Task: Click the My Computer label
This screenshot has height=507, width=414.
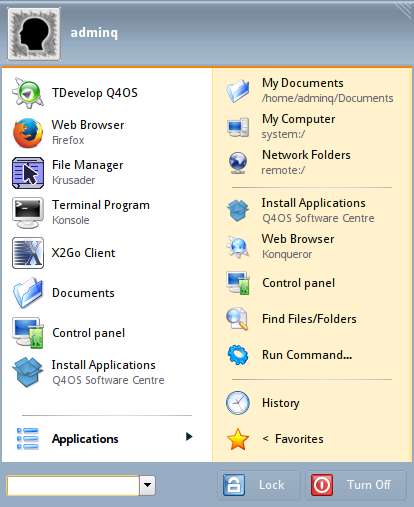Action: pyautogui.click(x=299, y=119)
